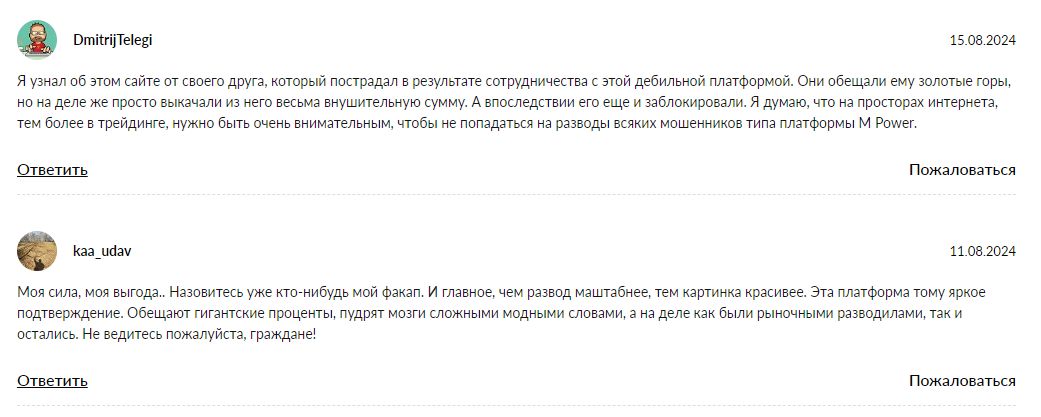Click kaa_udav's profile avatar photo
The height and width of the screenshot is (417, 1041).
coord(36,251)
